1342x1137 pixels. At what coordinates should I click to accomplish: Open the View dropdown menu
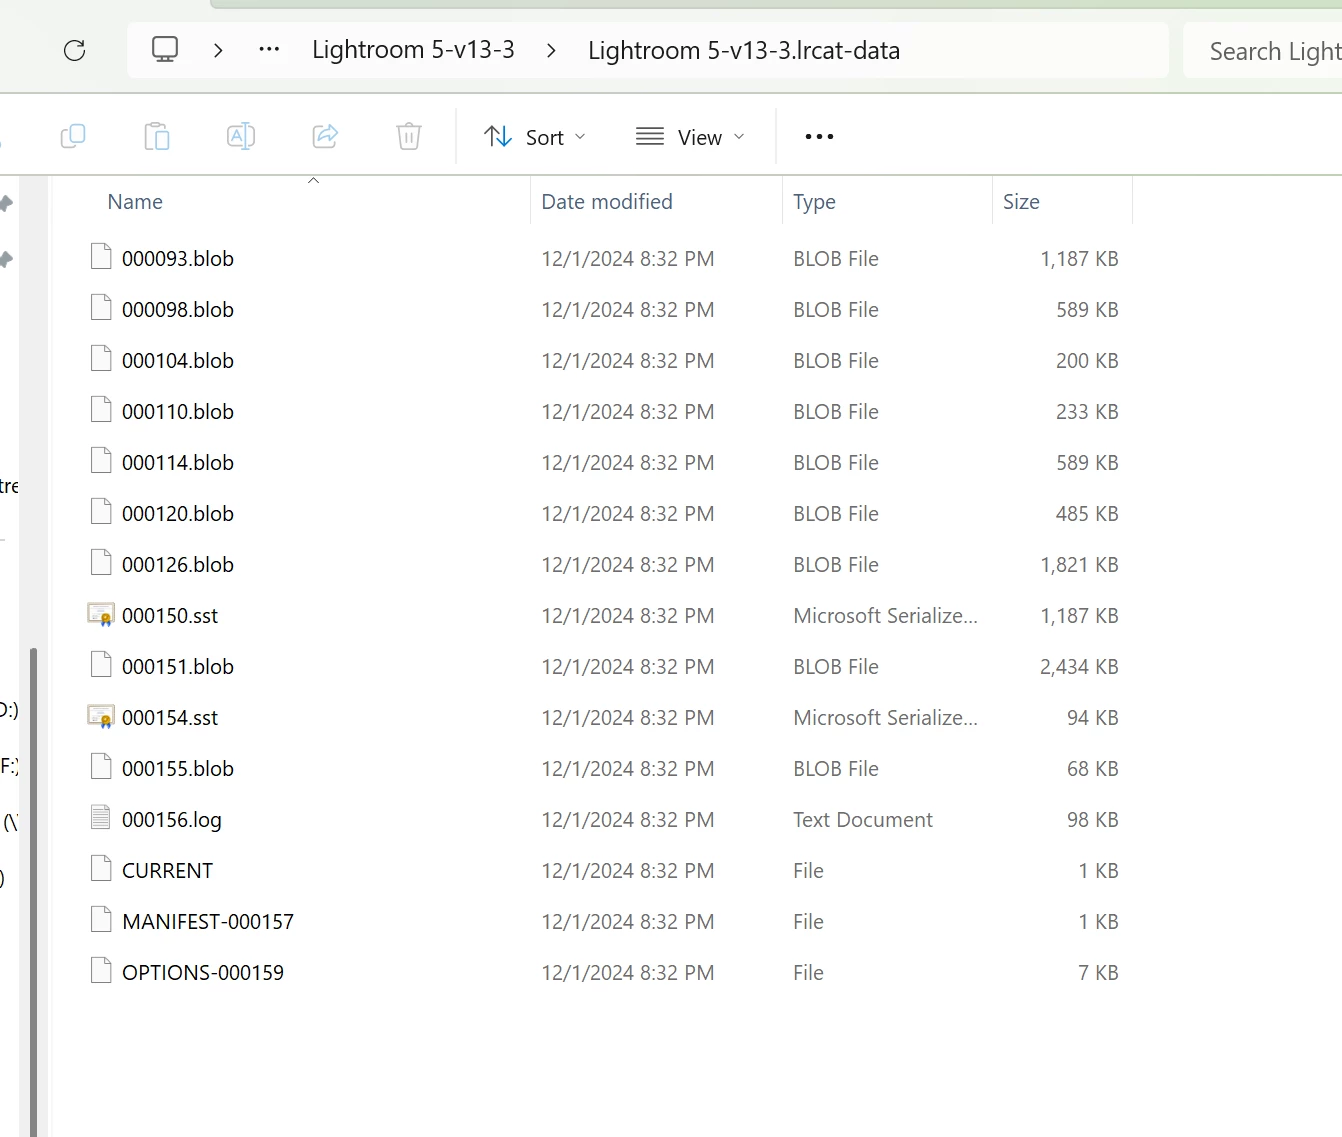point(690,137)
